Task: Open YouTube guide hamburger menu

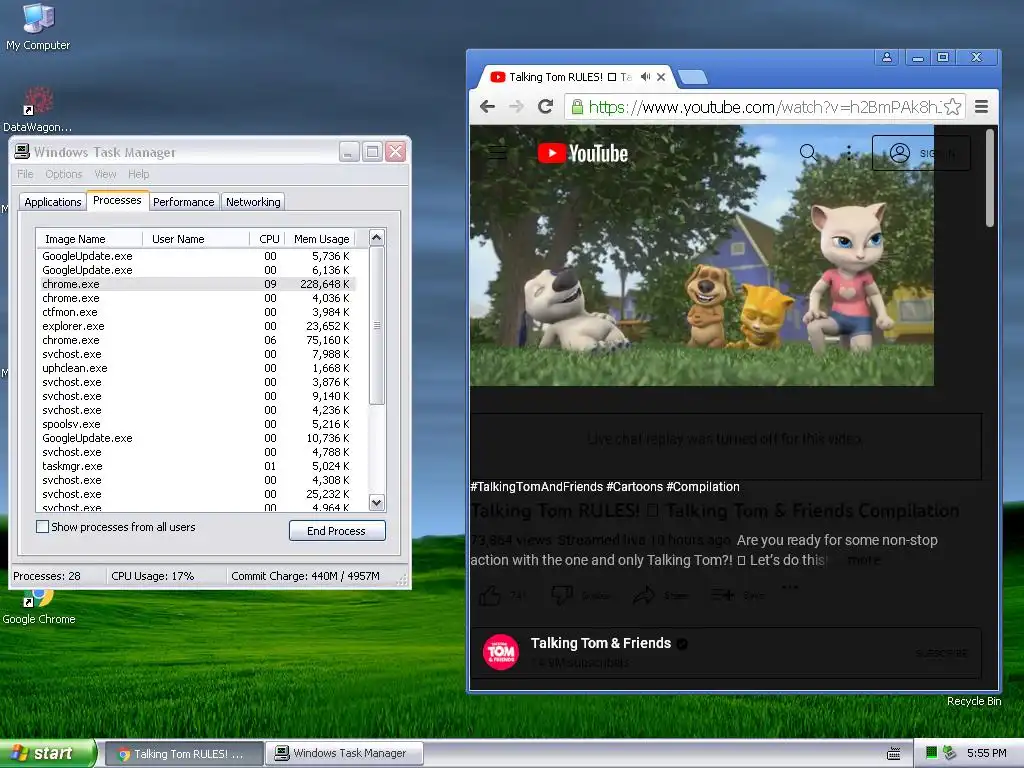Action: pyautogui.click(x=498, y=153)
